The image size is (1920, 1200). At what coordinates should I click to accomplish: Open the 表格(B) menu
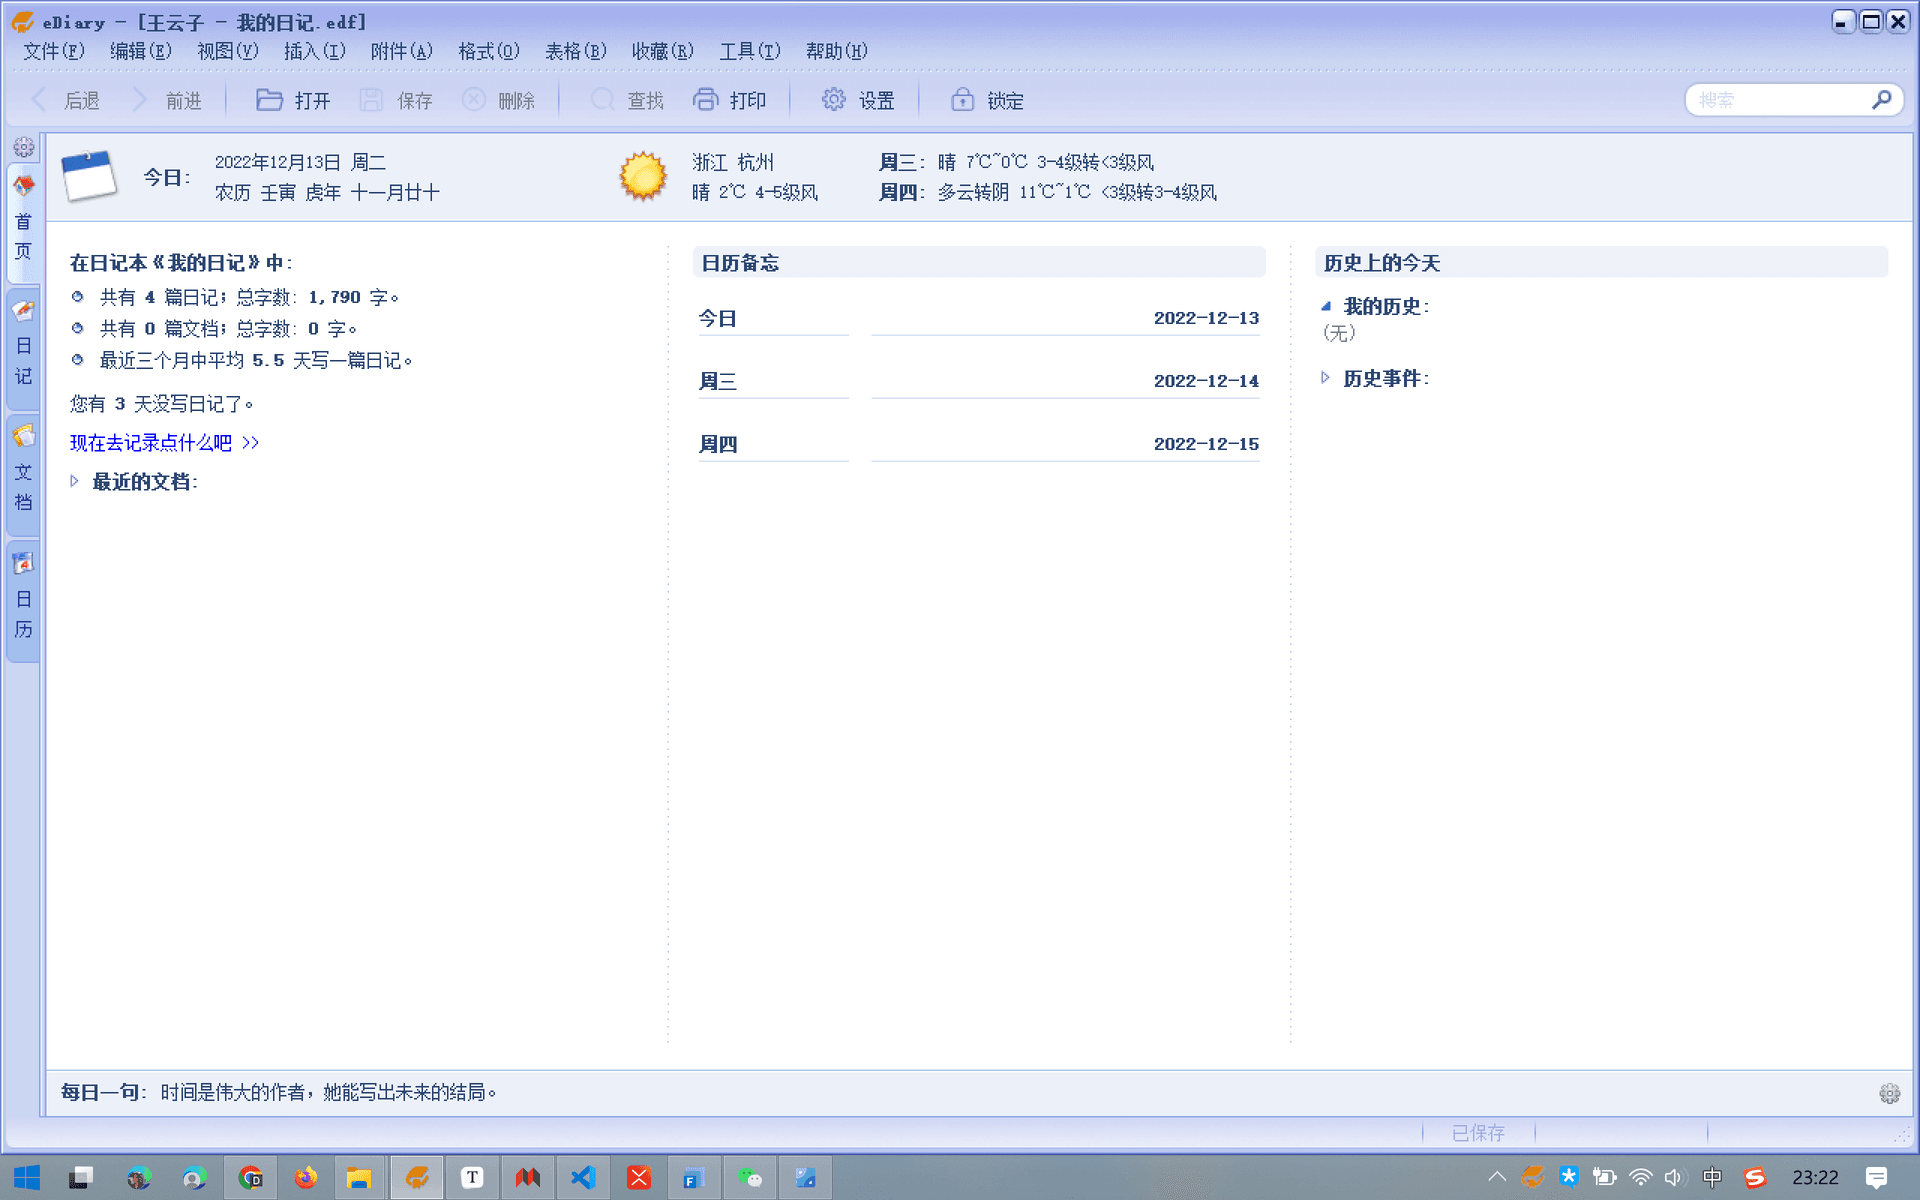[575, 51]
